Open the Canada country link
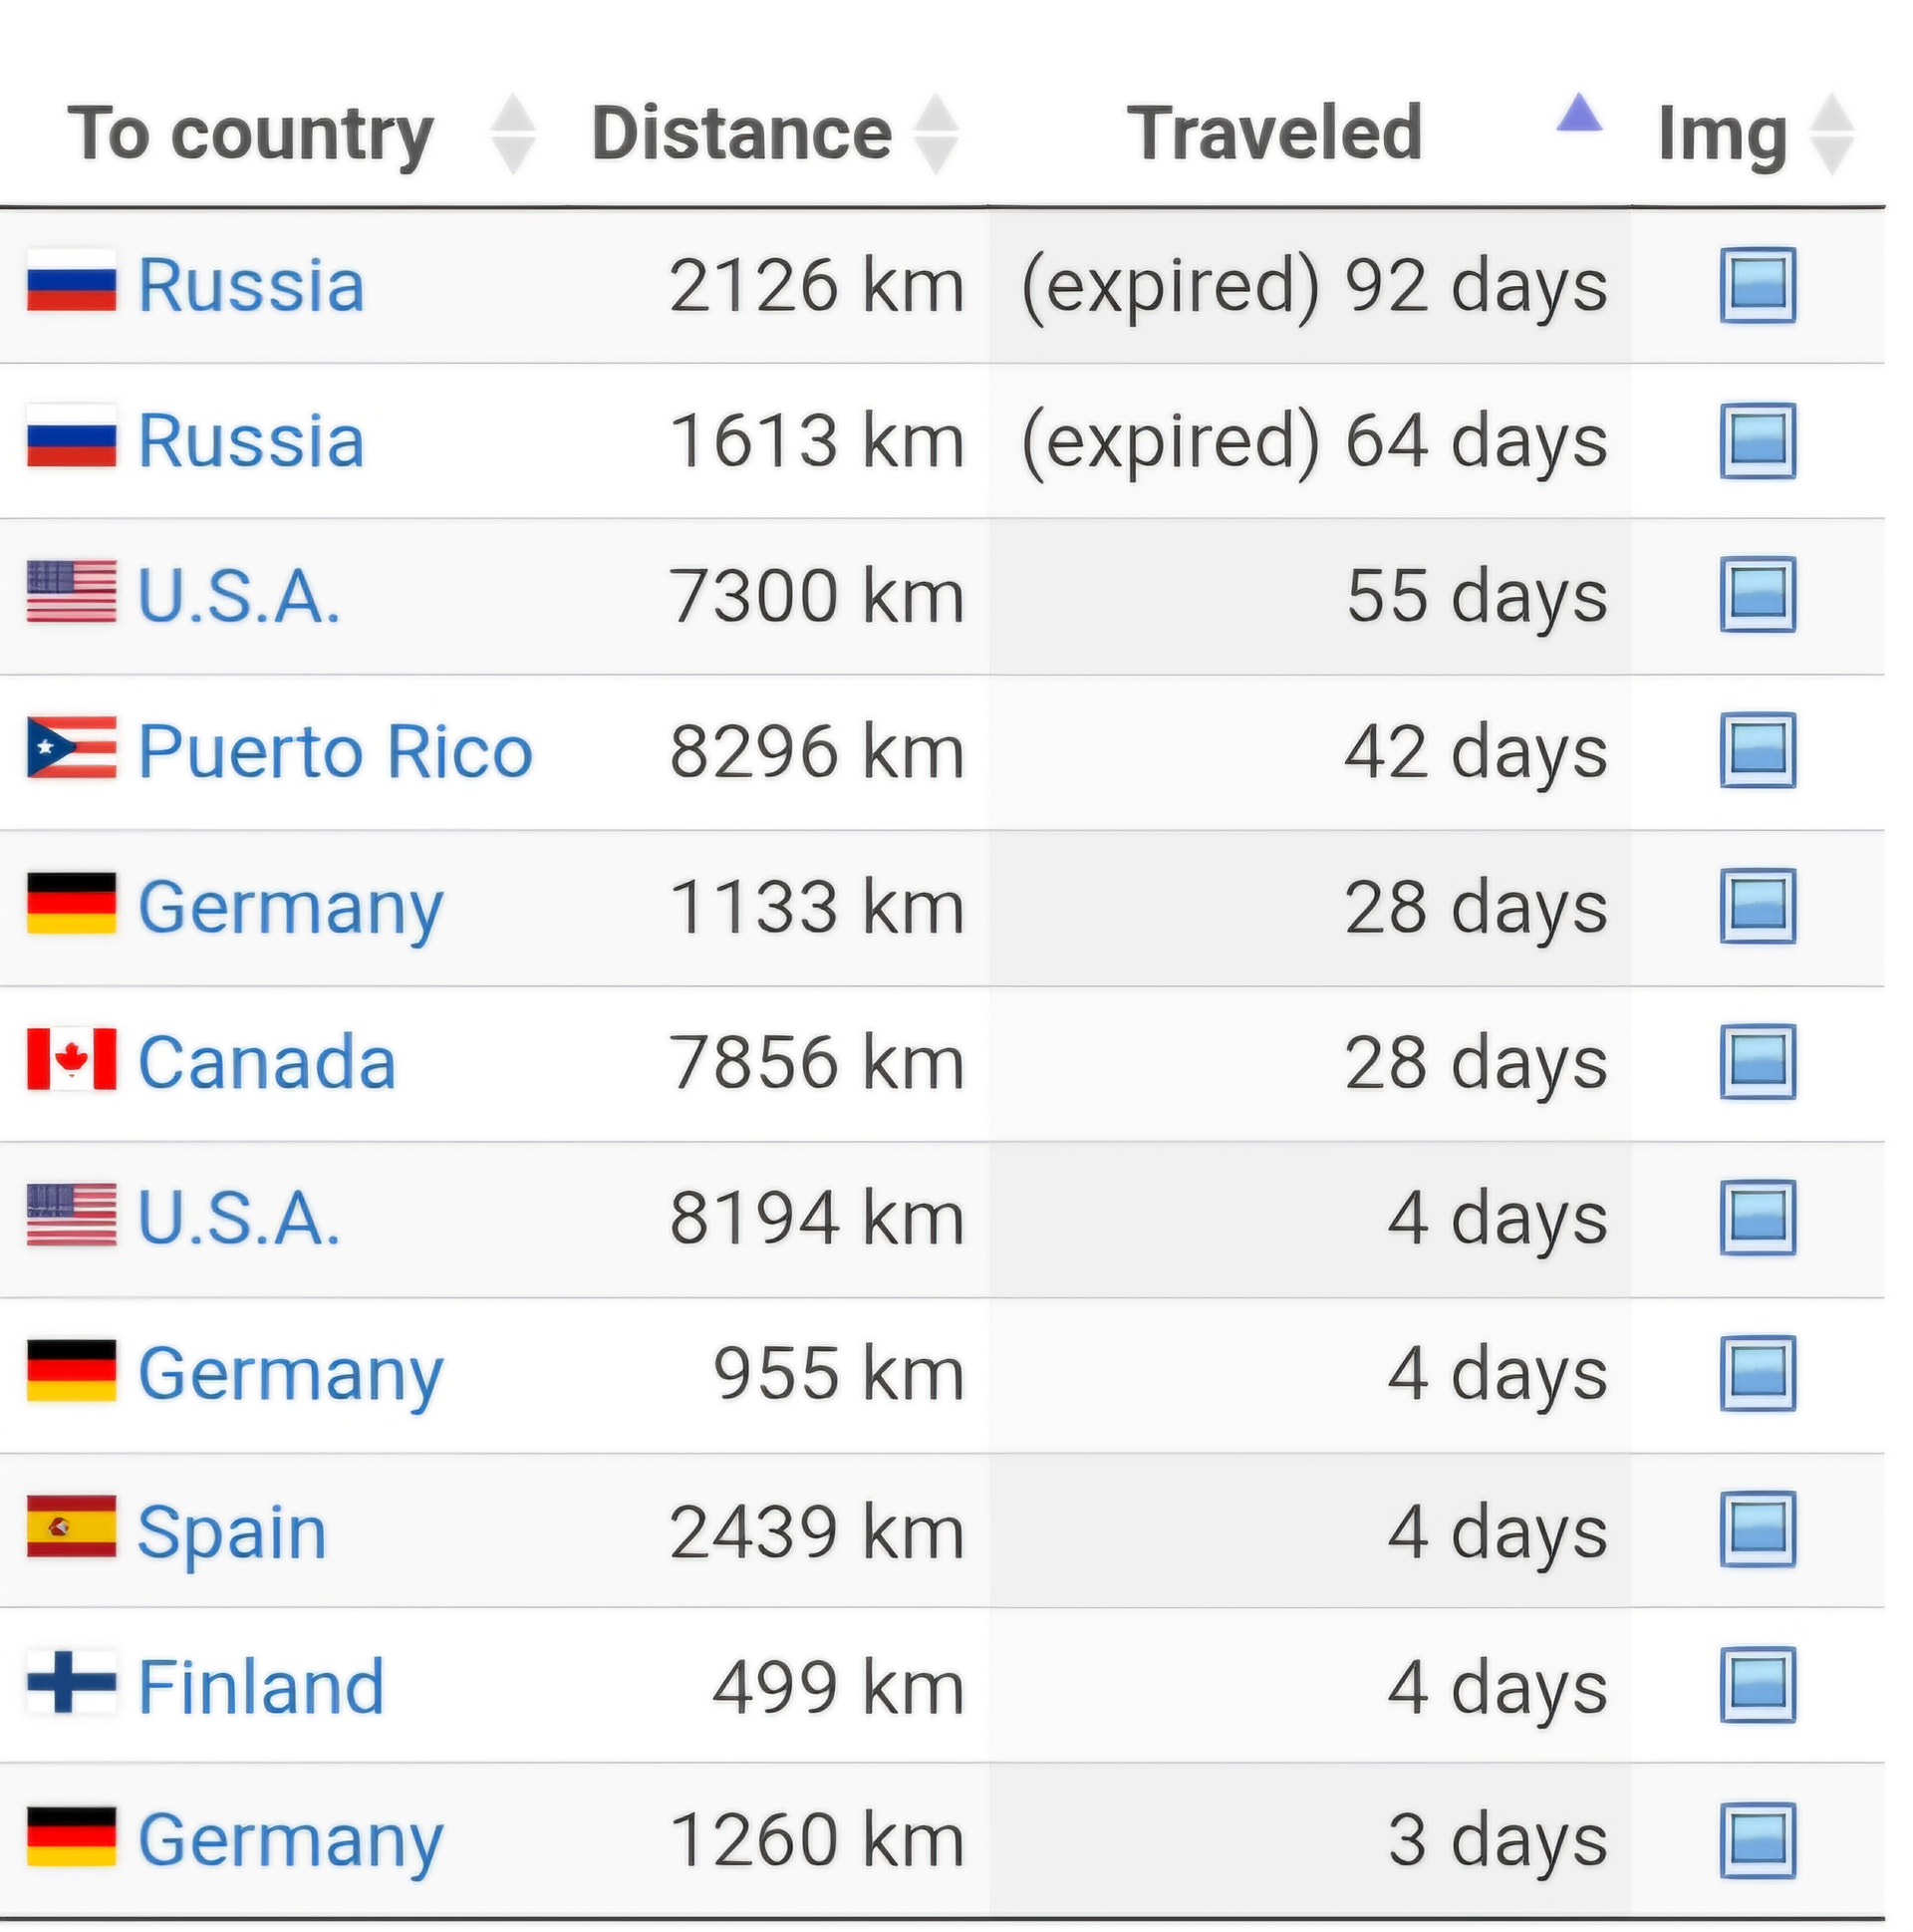The image size is (1913, 1932). pos(267,1062)
